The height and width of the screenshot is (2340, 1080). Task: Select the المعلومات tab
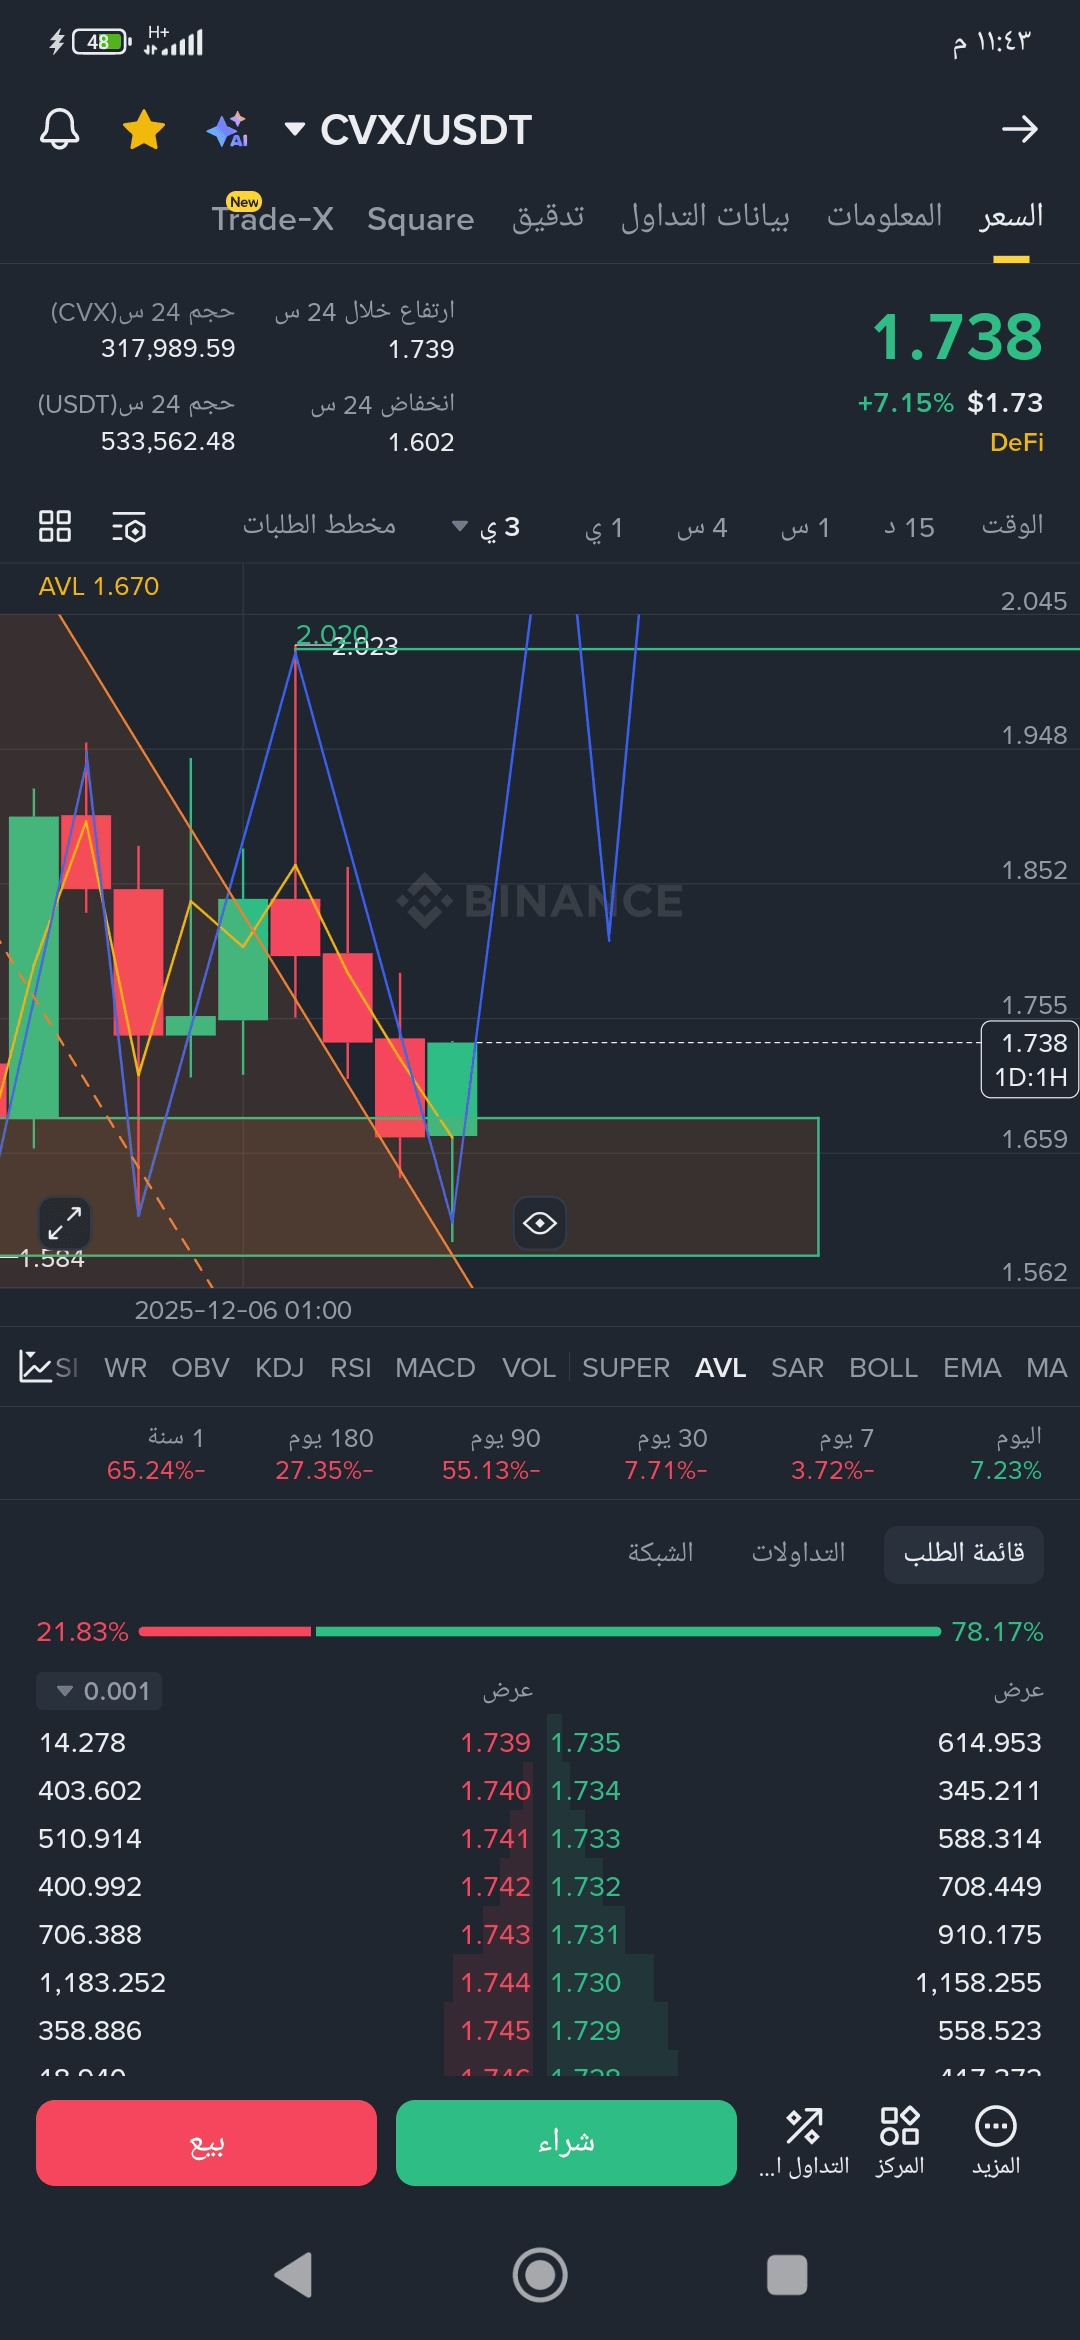point(885,216)
